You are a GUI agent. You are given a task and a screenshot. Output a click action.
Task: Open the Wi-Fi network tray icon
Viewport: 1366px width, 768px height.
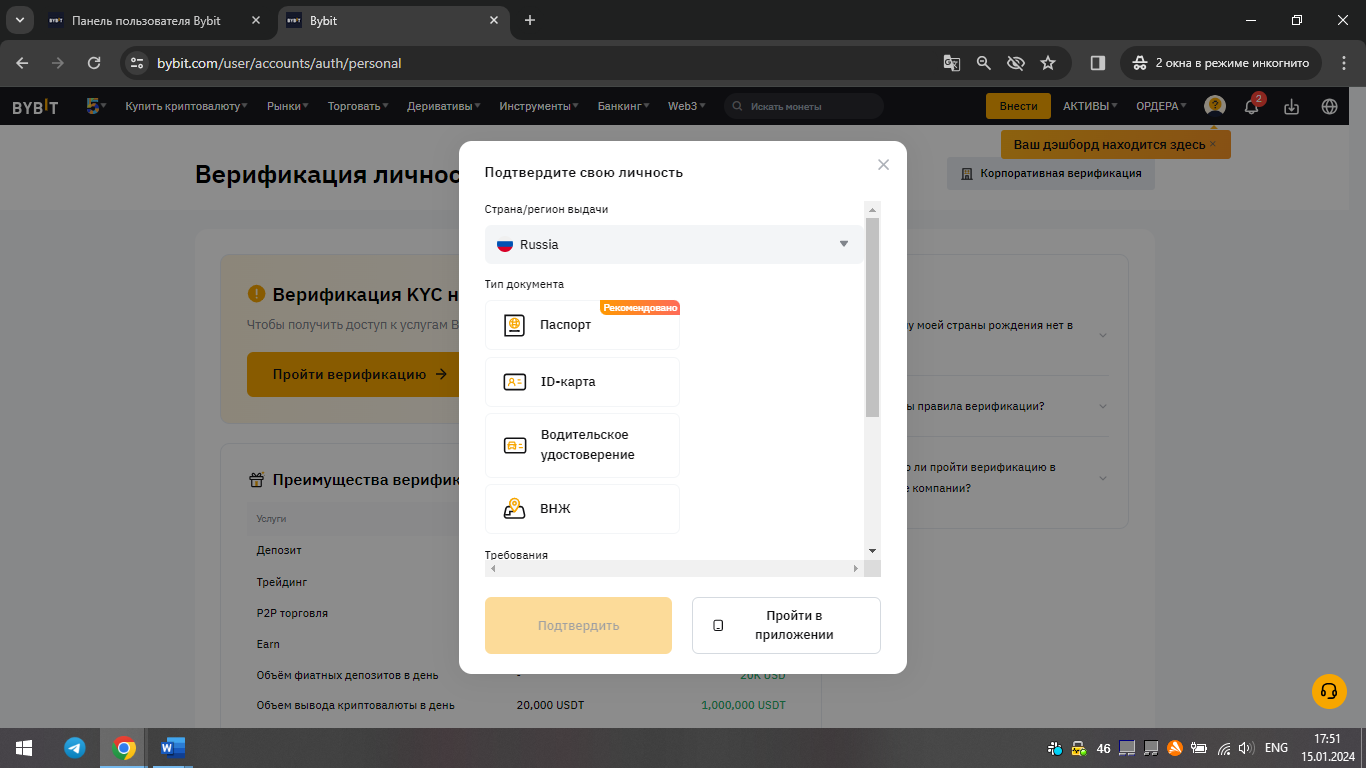coord(1222,747)
